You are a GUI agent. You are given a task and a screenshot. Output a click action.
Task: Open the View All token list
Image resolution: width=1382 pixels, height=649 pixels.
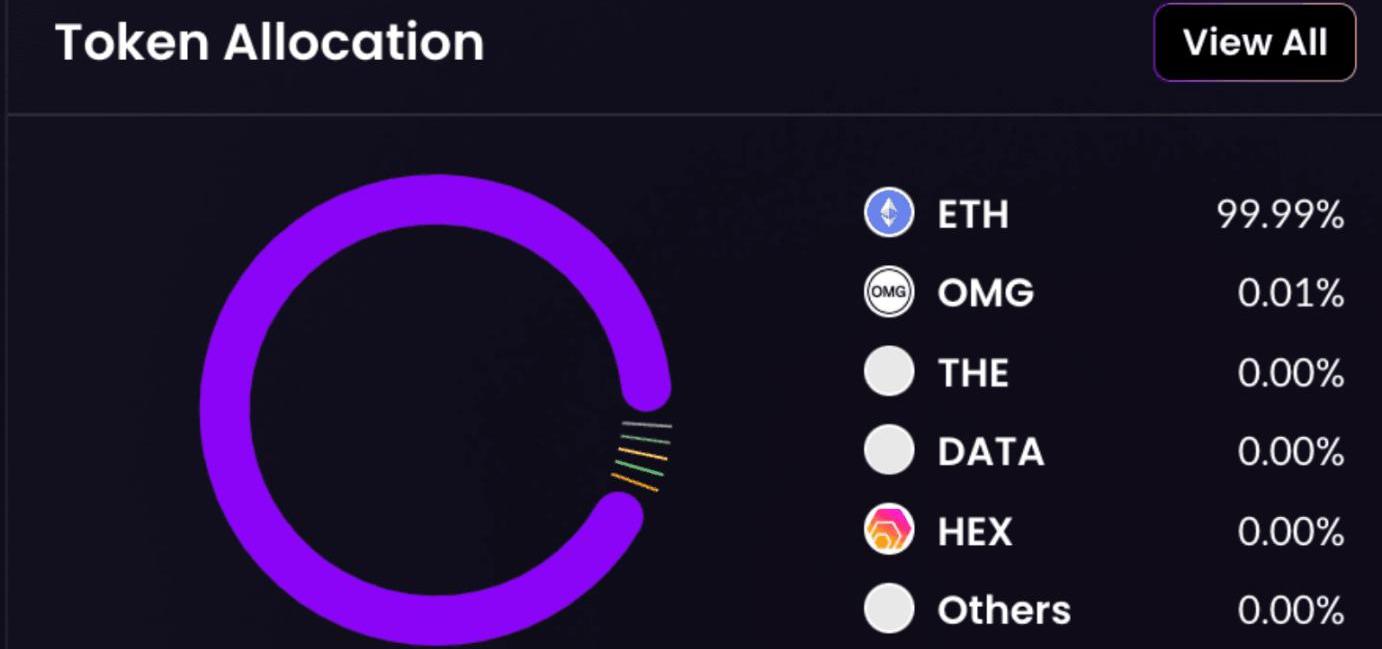point(1254,42)
